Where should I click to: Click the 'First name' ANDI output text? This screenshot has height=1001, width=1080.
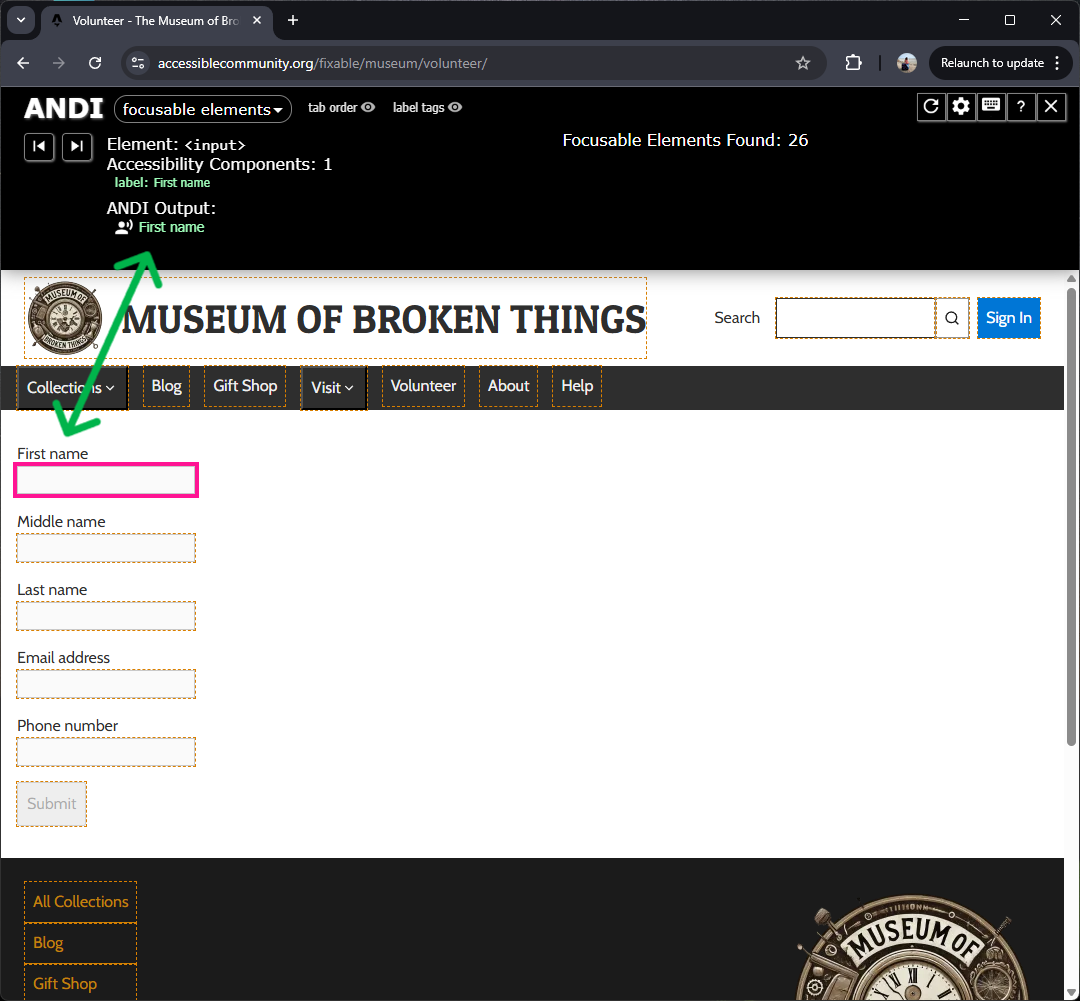[x=172, y=227]
